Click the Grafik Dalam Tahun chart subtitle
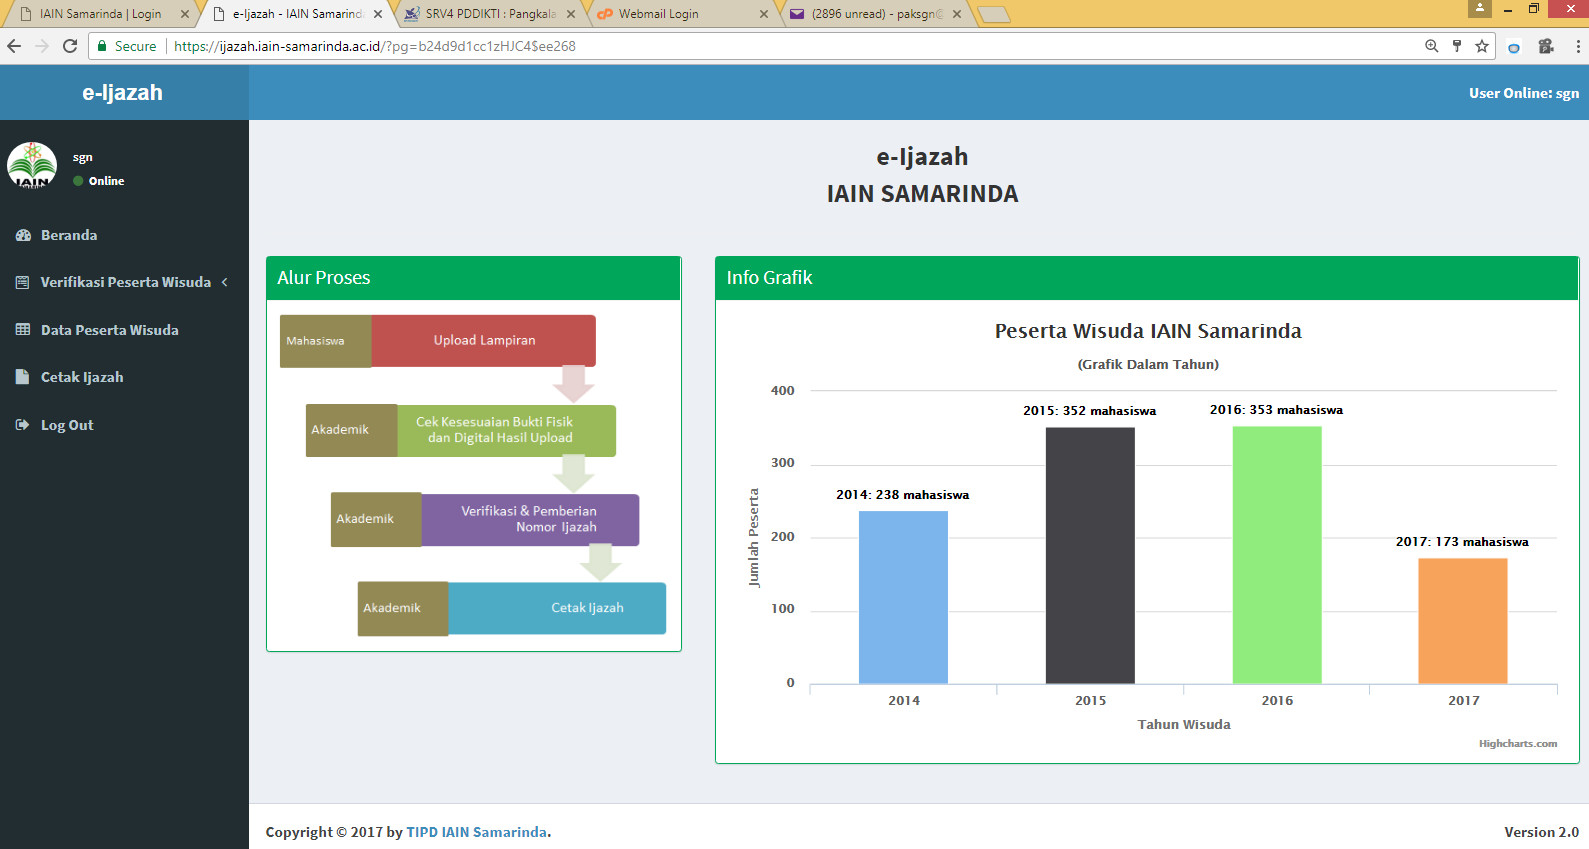The height and width of the screenshot is (849, 1589). tap(1148, 364)
